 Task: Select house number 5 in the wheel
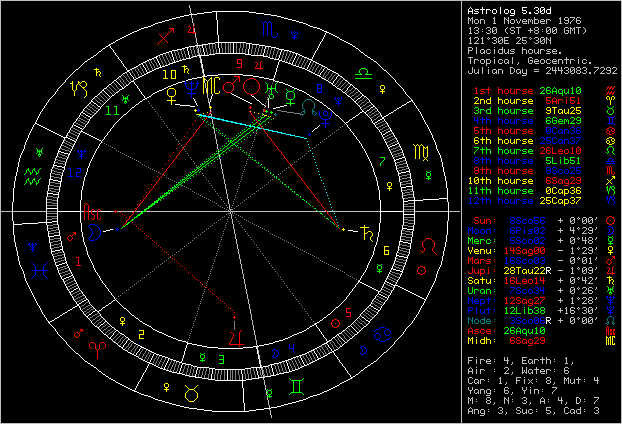point(348,313)
